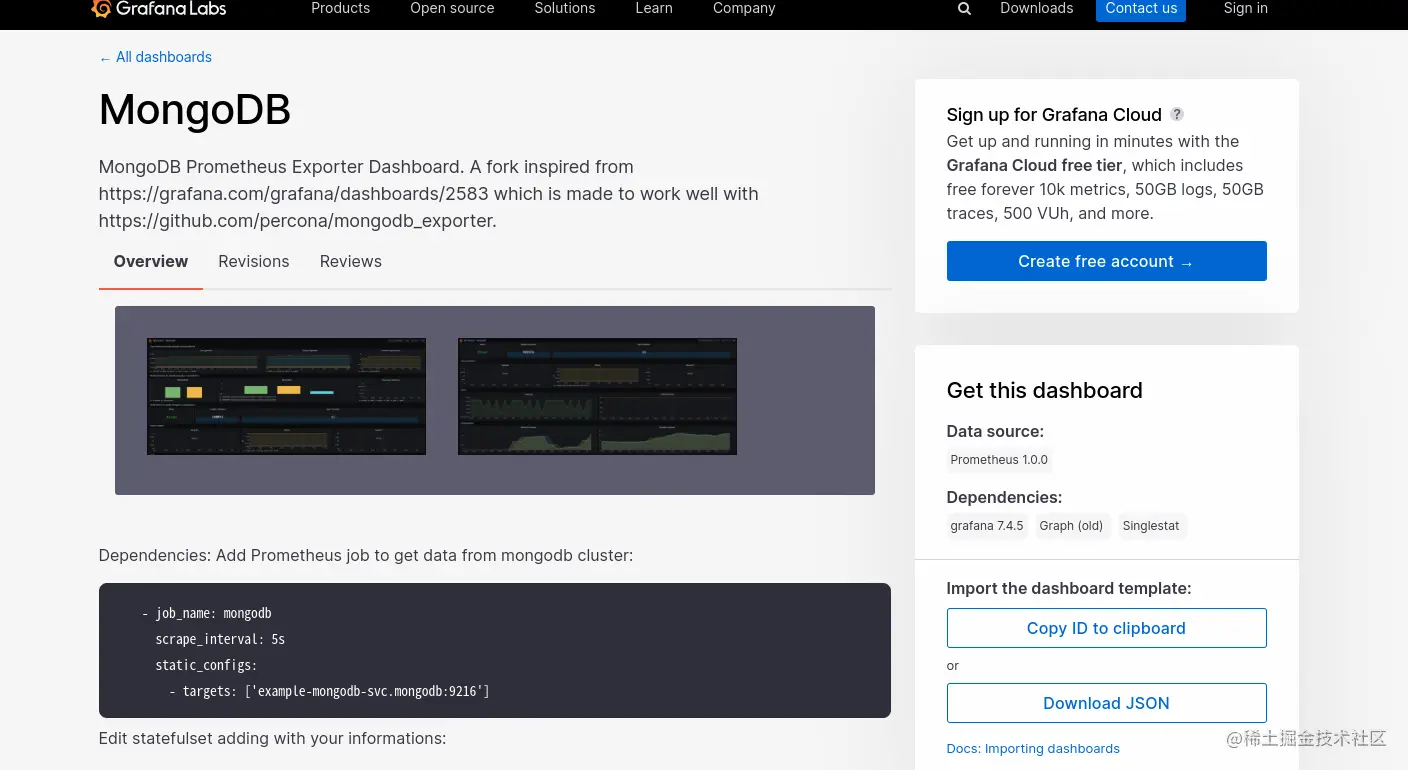Open the Open source menu
The height and width of the screenshot is (770, 1408).
click(x=452, y=8)
